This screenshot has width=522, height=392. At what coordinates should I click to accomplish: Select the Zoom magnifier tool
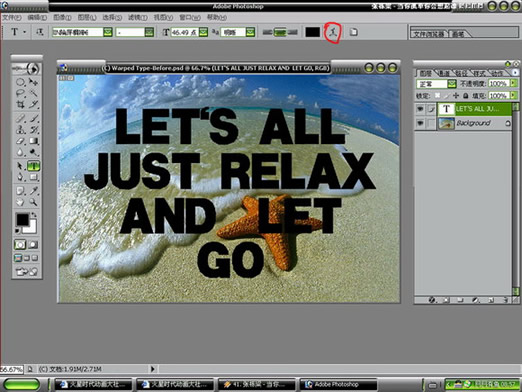pos(33,202)
